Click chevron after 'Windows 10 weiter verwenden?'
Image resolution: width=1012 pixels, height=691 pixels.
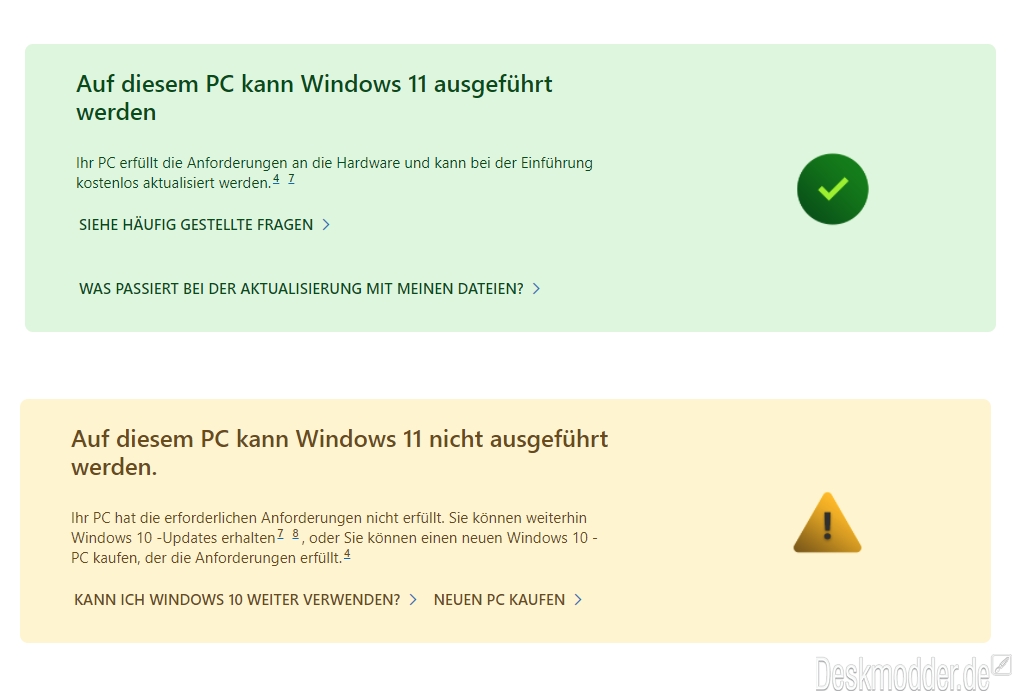click(413, 599)
